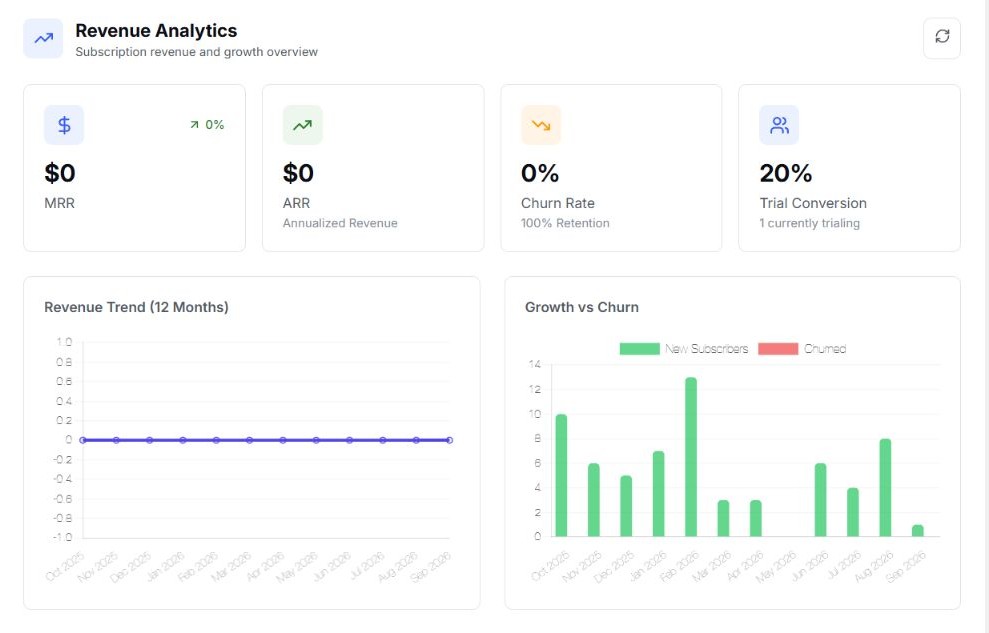Click the 'Revenue Trend (12 Months)' title
Image resolution: width=989 pixels, height=633 pixels.
tap(136, 307)
